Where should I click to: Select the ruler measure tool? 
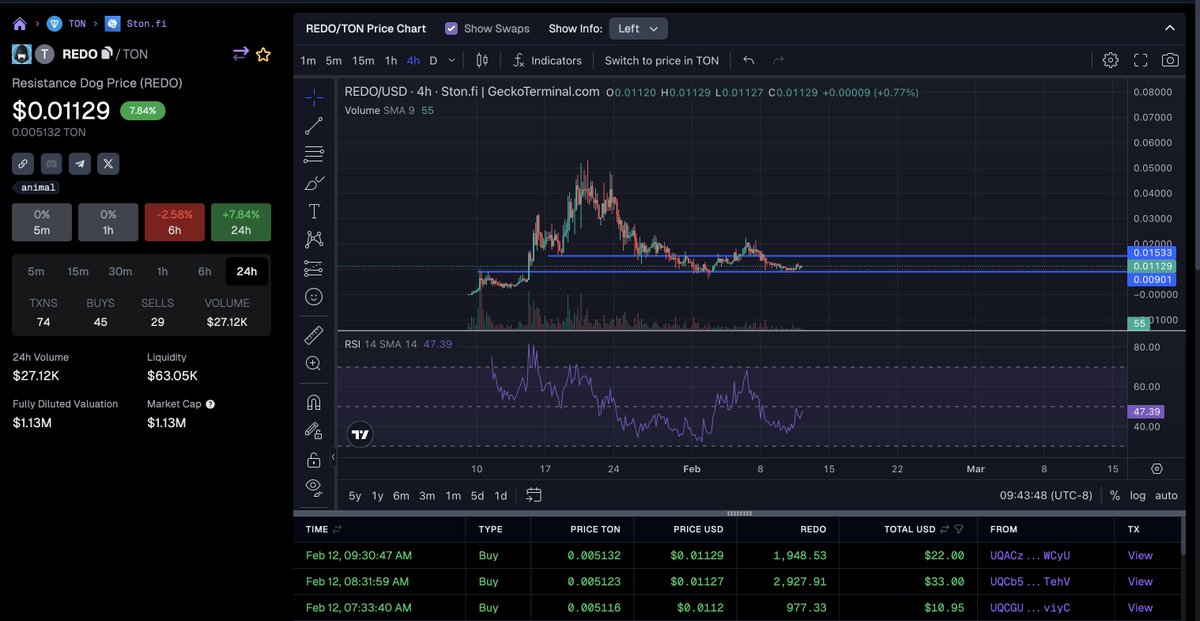[314, 335]
